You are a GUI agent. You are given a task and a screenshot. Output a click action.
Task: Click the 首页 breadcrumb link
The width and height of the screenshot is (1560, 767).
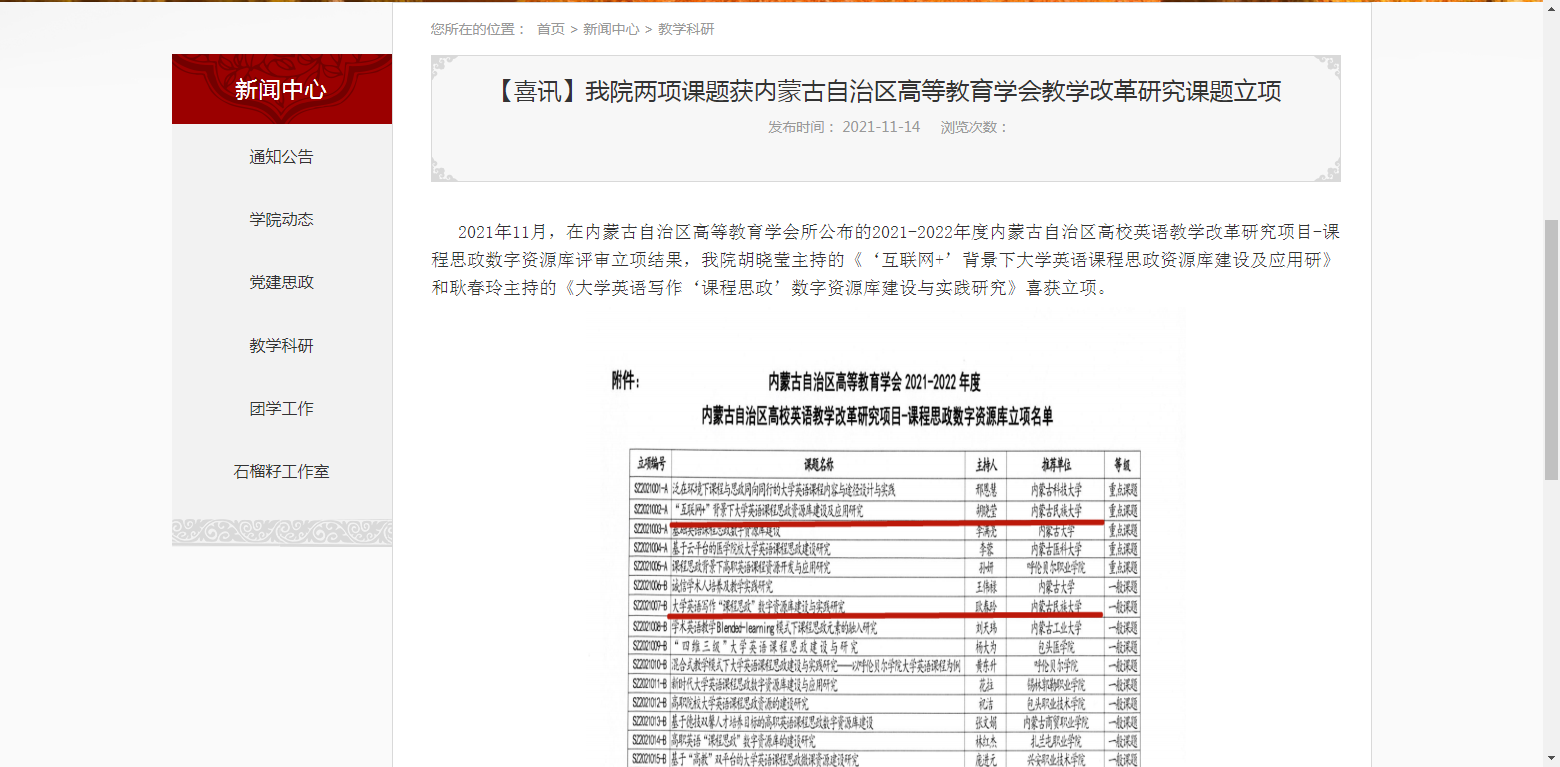tap(550, 29)
